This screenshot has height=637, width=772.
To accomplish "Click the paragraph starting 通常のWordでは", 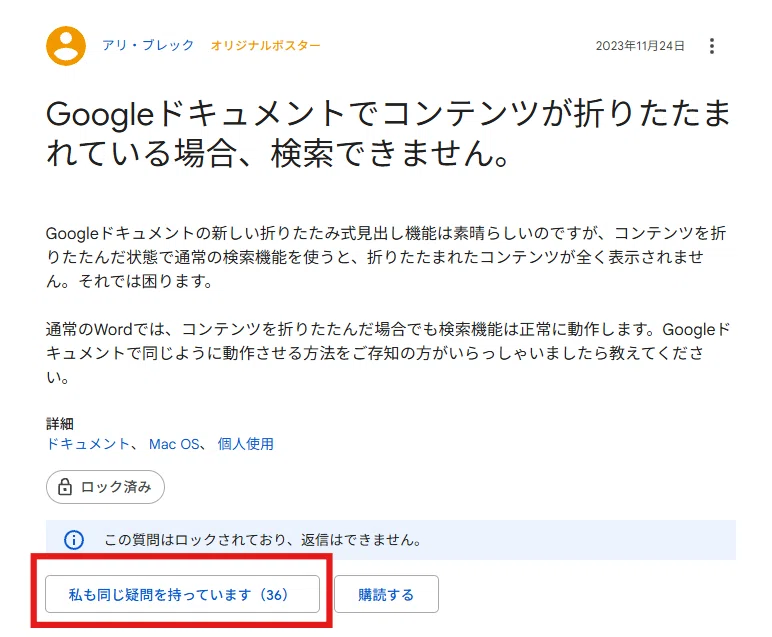I will pyautogui.click(x=388, y=353).
